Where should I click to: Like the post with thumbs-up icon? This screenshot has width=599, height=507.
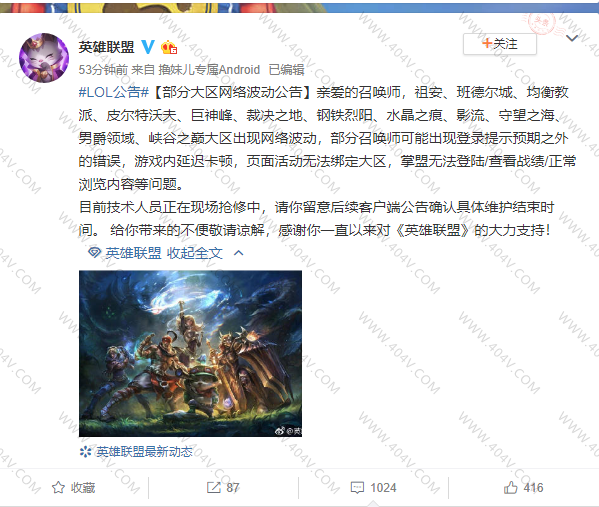click(510, 488)
